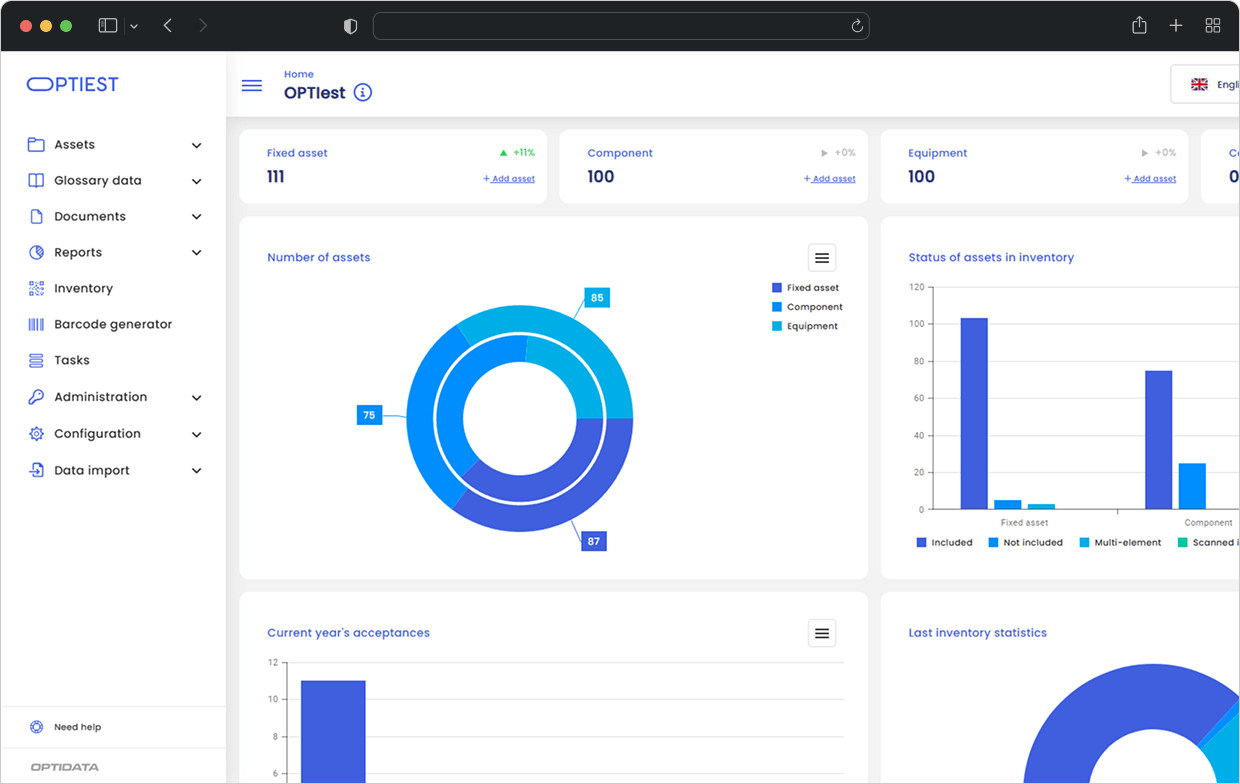Screen dimensions: 1240x784
Task: Expand the Glossary data chevron
Action: (x=197, y=182)
